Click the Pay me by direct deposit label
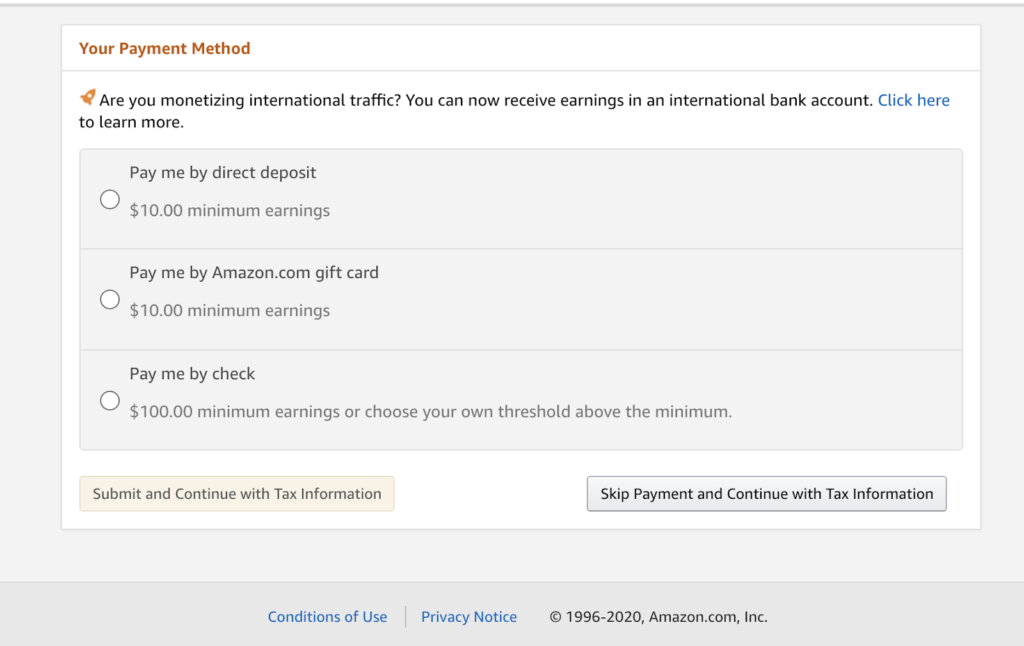The width and height of the screenshot is (1024, 646). 222,172
